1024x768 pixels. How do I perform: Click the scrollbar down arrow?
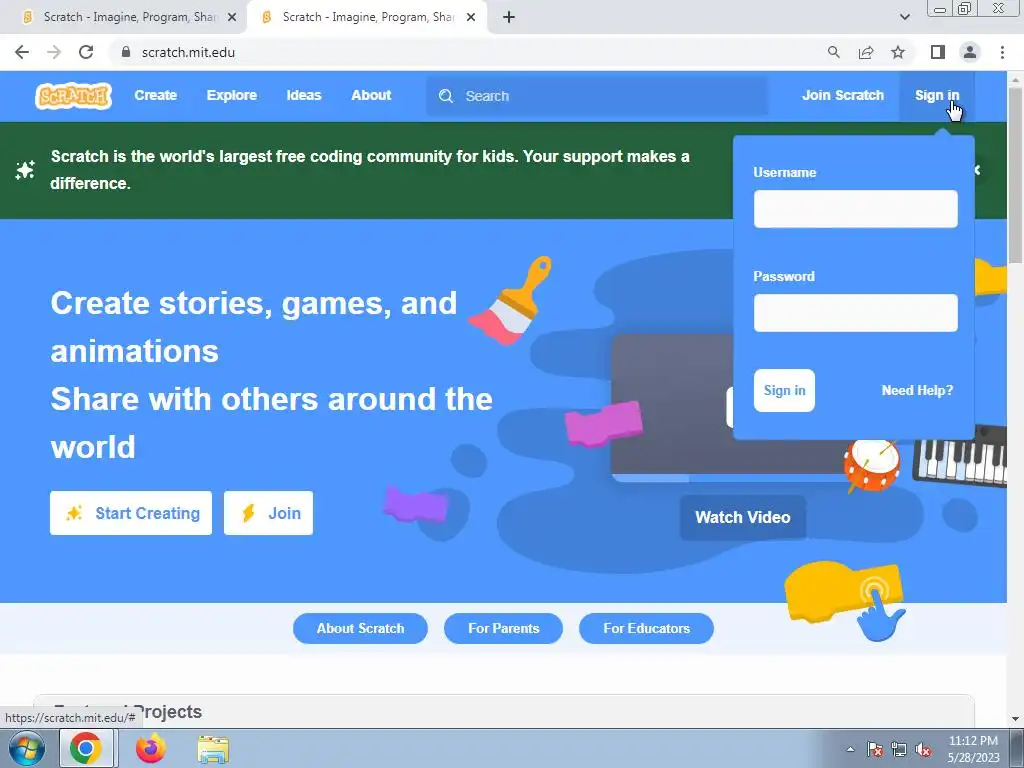tap(1016, 719)
